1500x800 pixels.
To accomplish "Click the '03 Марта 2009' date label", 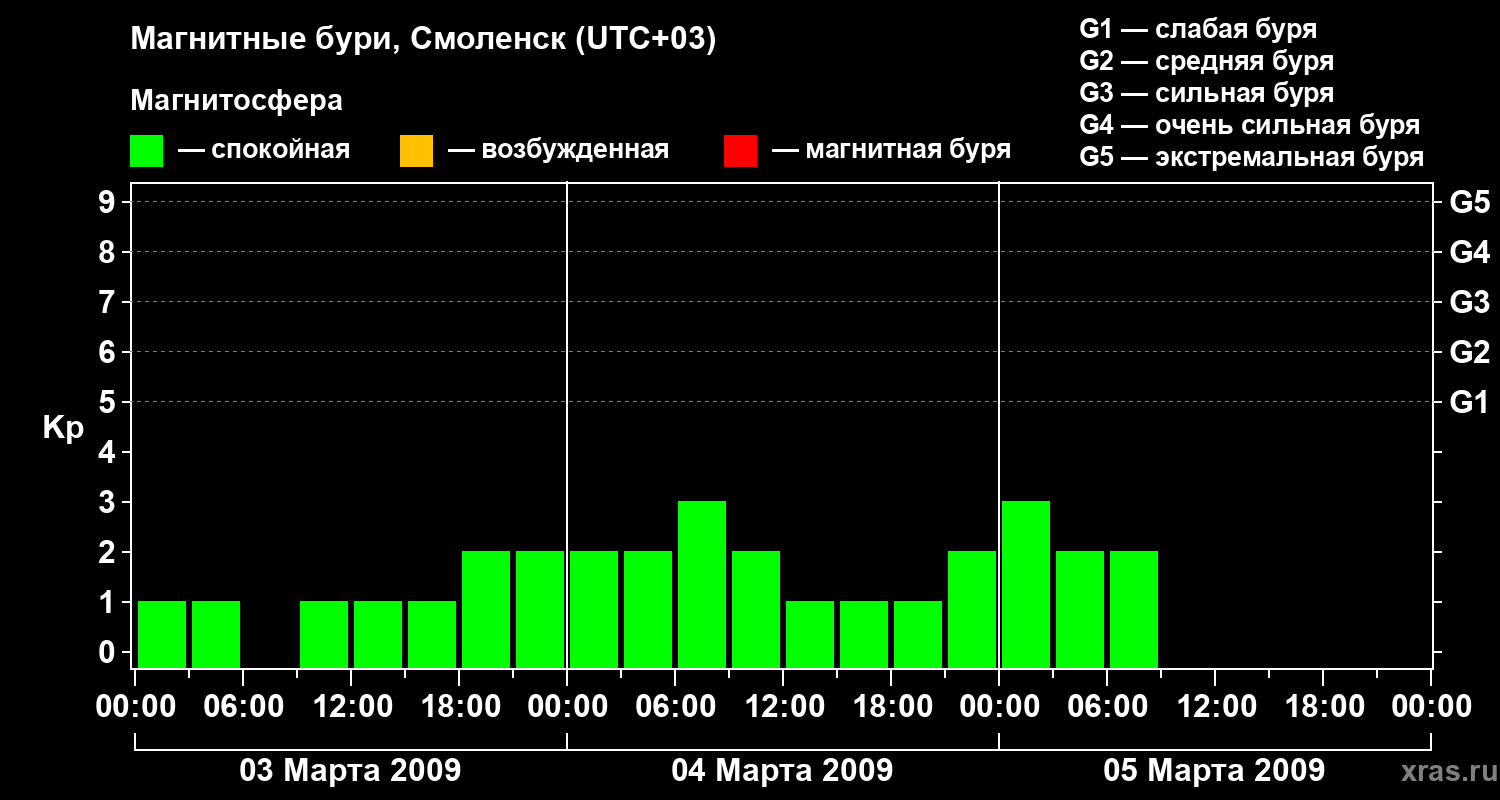I will (x=350, y=770).
